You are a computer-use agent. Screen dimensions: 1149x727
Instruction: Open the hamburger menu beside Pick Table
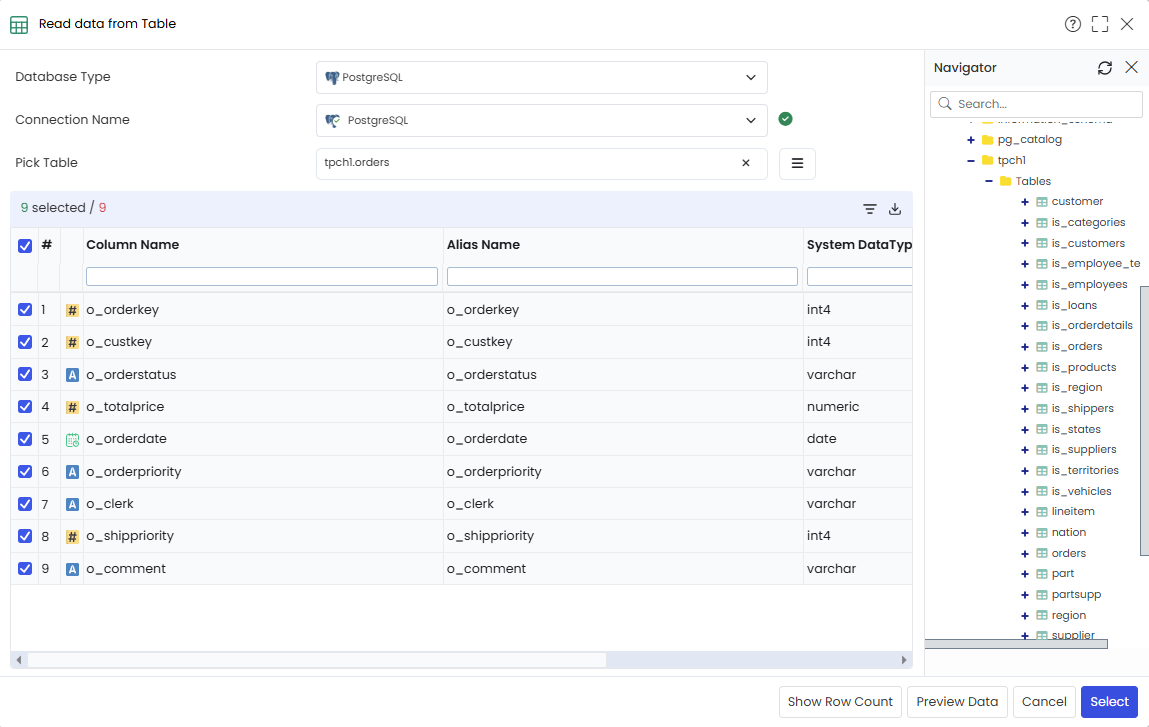coord(797,163)
